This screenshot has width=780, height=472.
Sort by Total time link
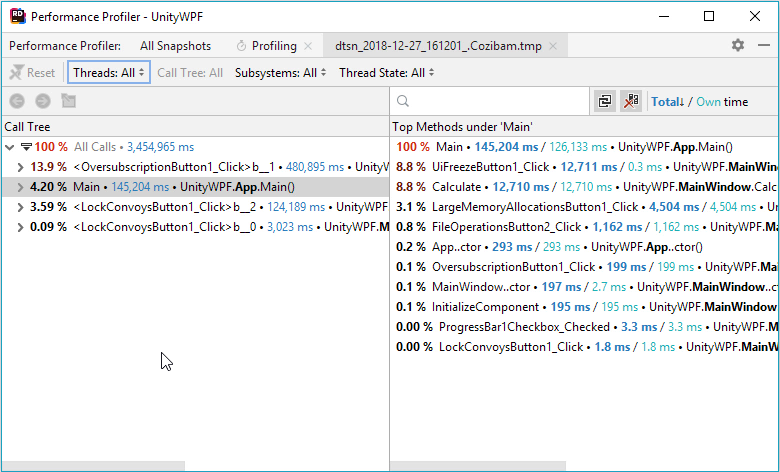[x=668, y=102]
